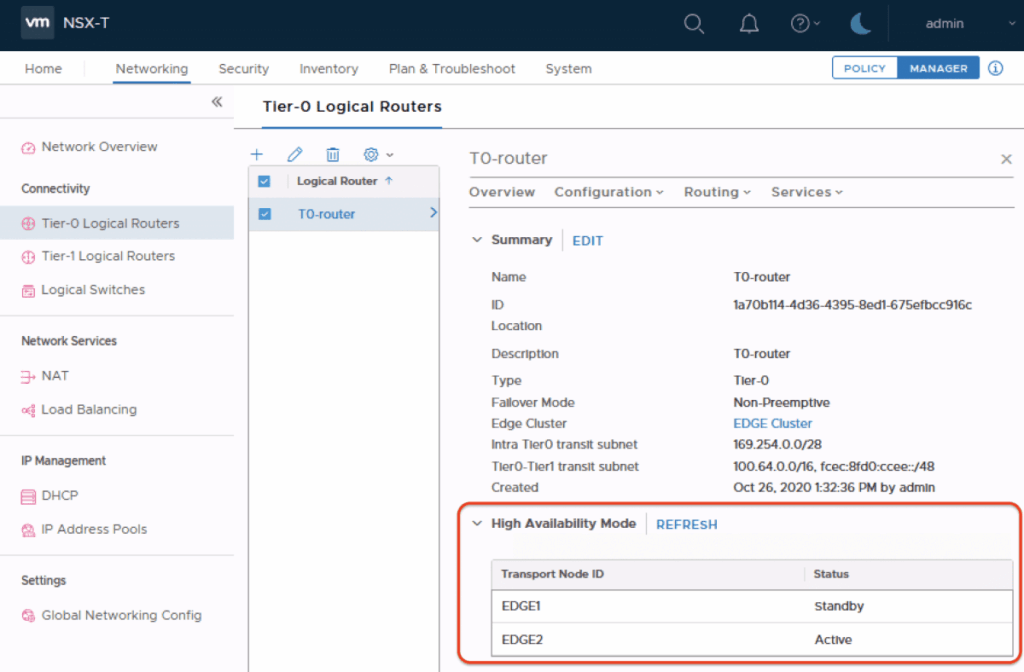The width and height of the screenshot is (1024, 672).
Task: Open Tier-1 Logical Routers page
Action: pyautogui.click(x=108, y=256)
